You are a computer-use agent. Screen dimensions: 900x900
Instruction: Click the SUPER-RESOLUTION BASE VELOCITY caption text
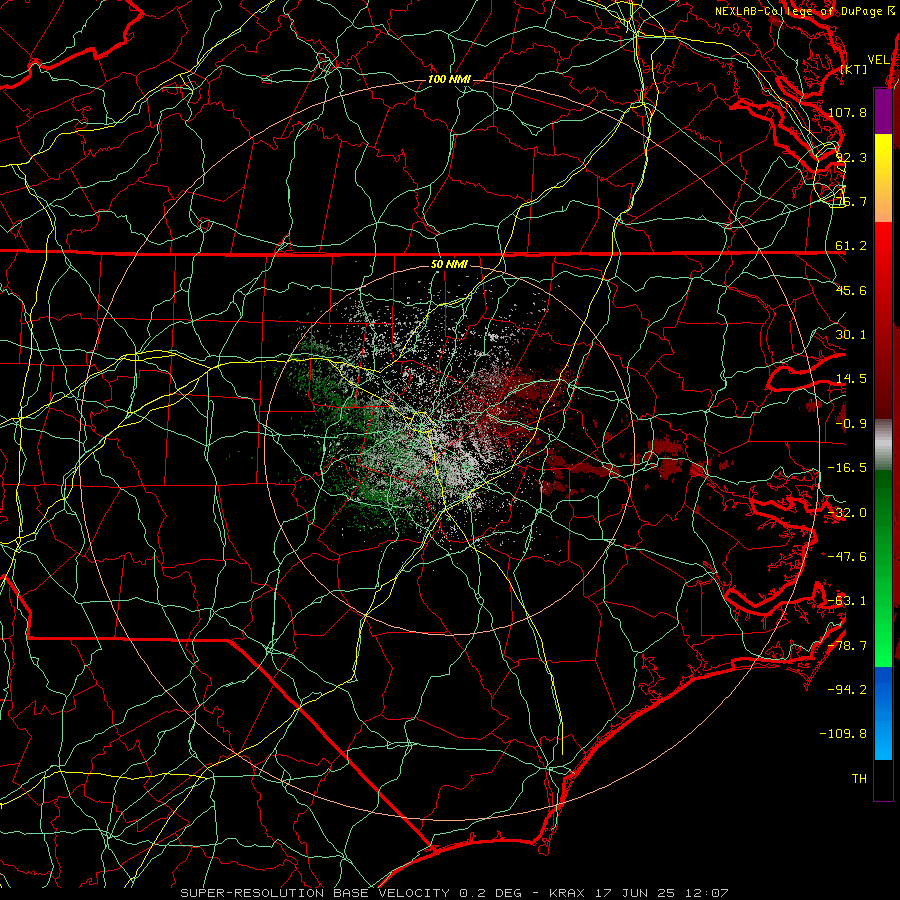coord(315,893)
